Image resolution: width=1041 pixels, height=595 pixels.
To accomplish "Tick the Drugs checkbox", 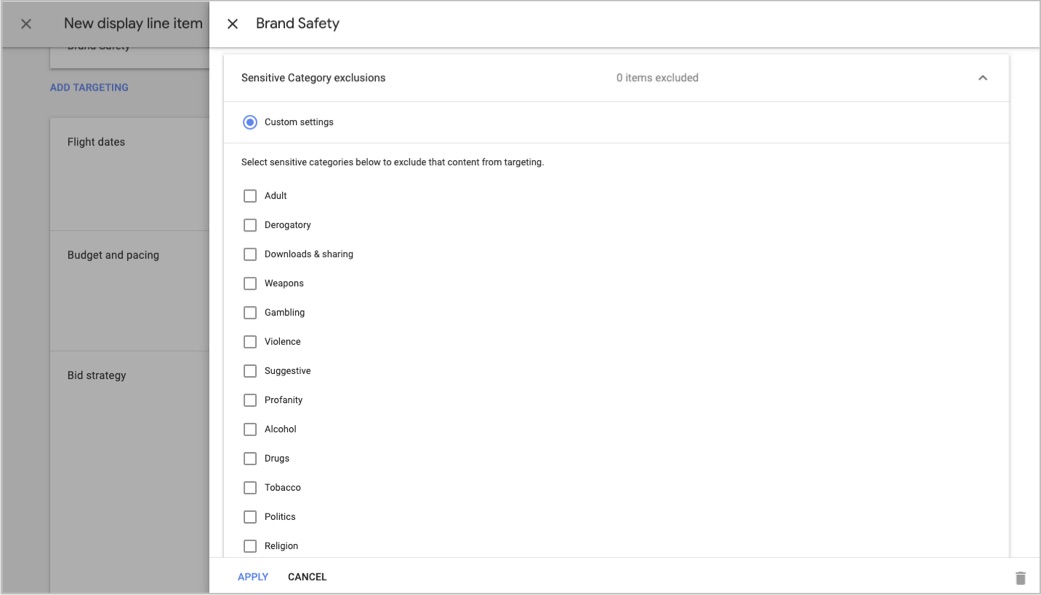I will pos(250,459).
